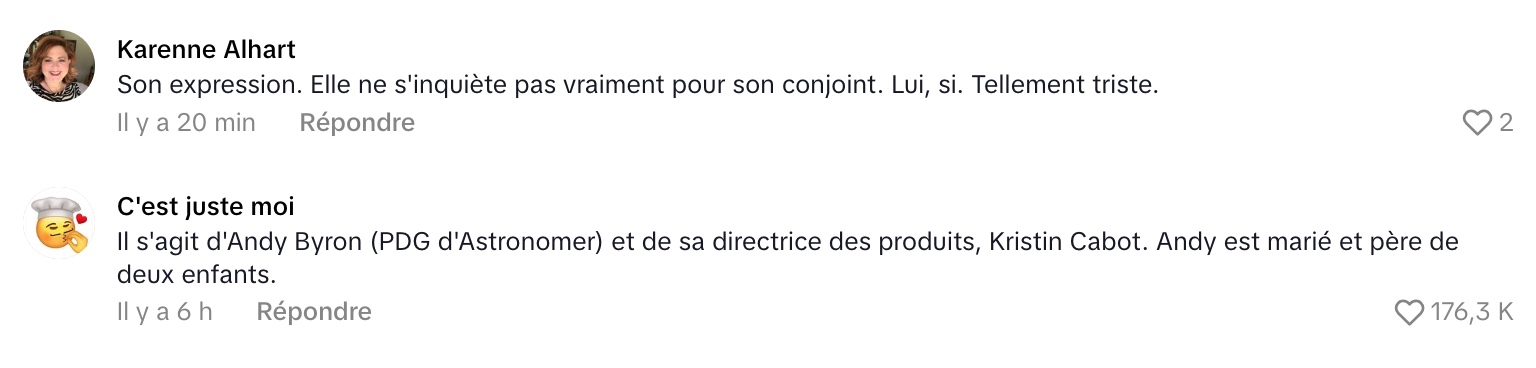The height and width of the screenshot is (368, 1536).
Task: Click the username C'est juste moi
Action: pyautogui.click(x=206, y=207)
